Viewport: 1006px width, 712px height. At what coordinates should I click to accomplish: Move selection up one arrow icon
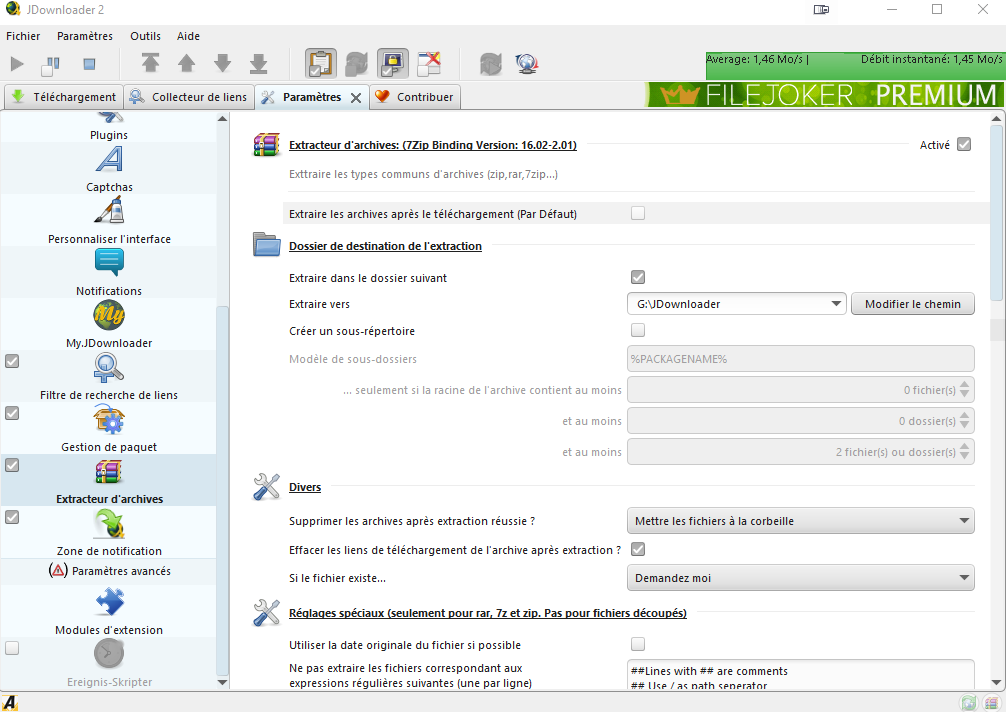point(187,63)
